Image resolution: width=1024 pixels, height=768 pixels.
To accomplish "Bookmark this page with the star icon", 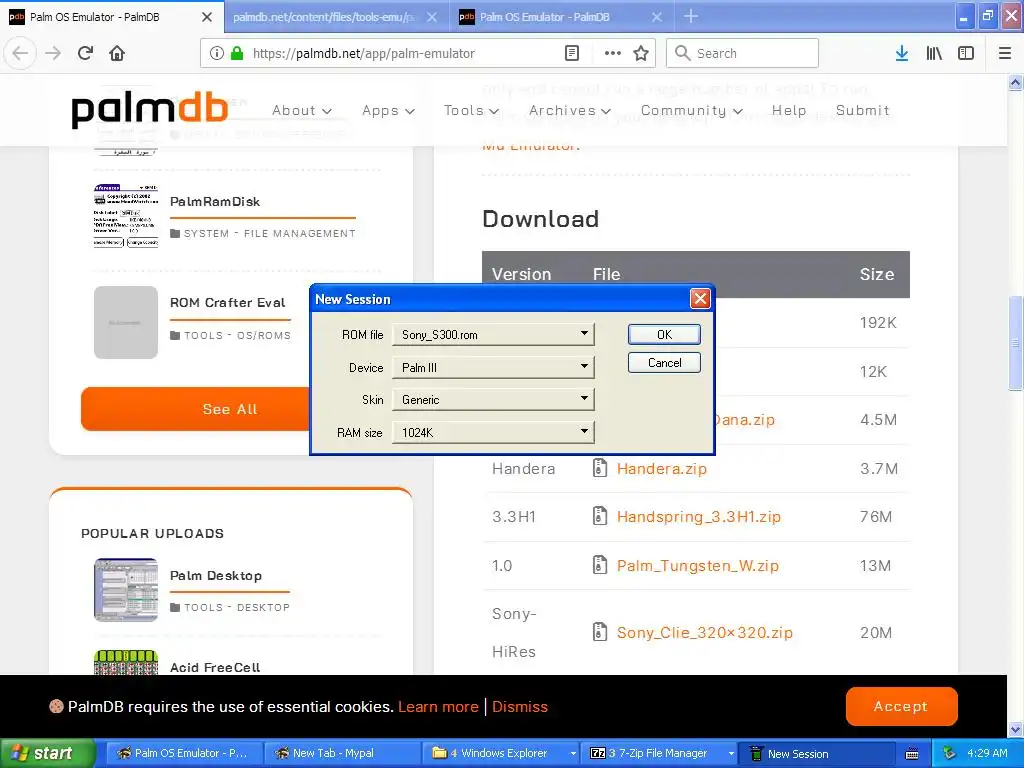I will (x=641, y=53).
